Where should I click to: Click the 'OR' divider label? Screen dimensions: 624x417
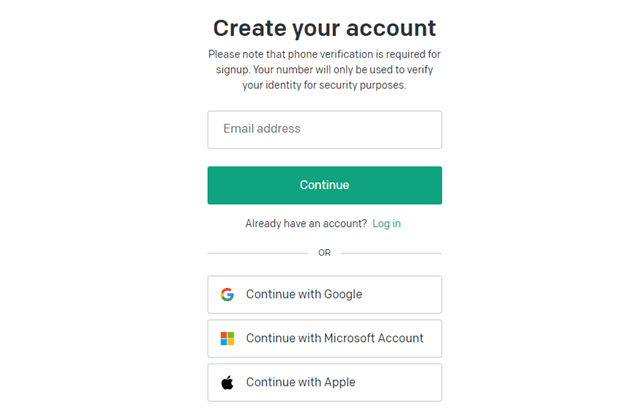[x=324, y=253]
